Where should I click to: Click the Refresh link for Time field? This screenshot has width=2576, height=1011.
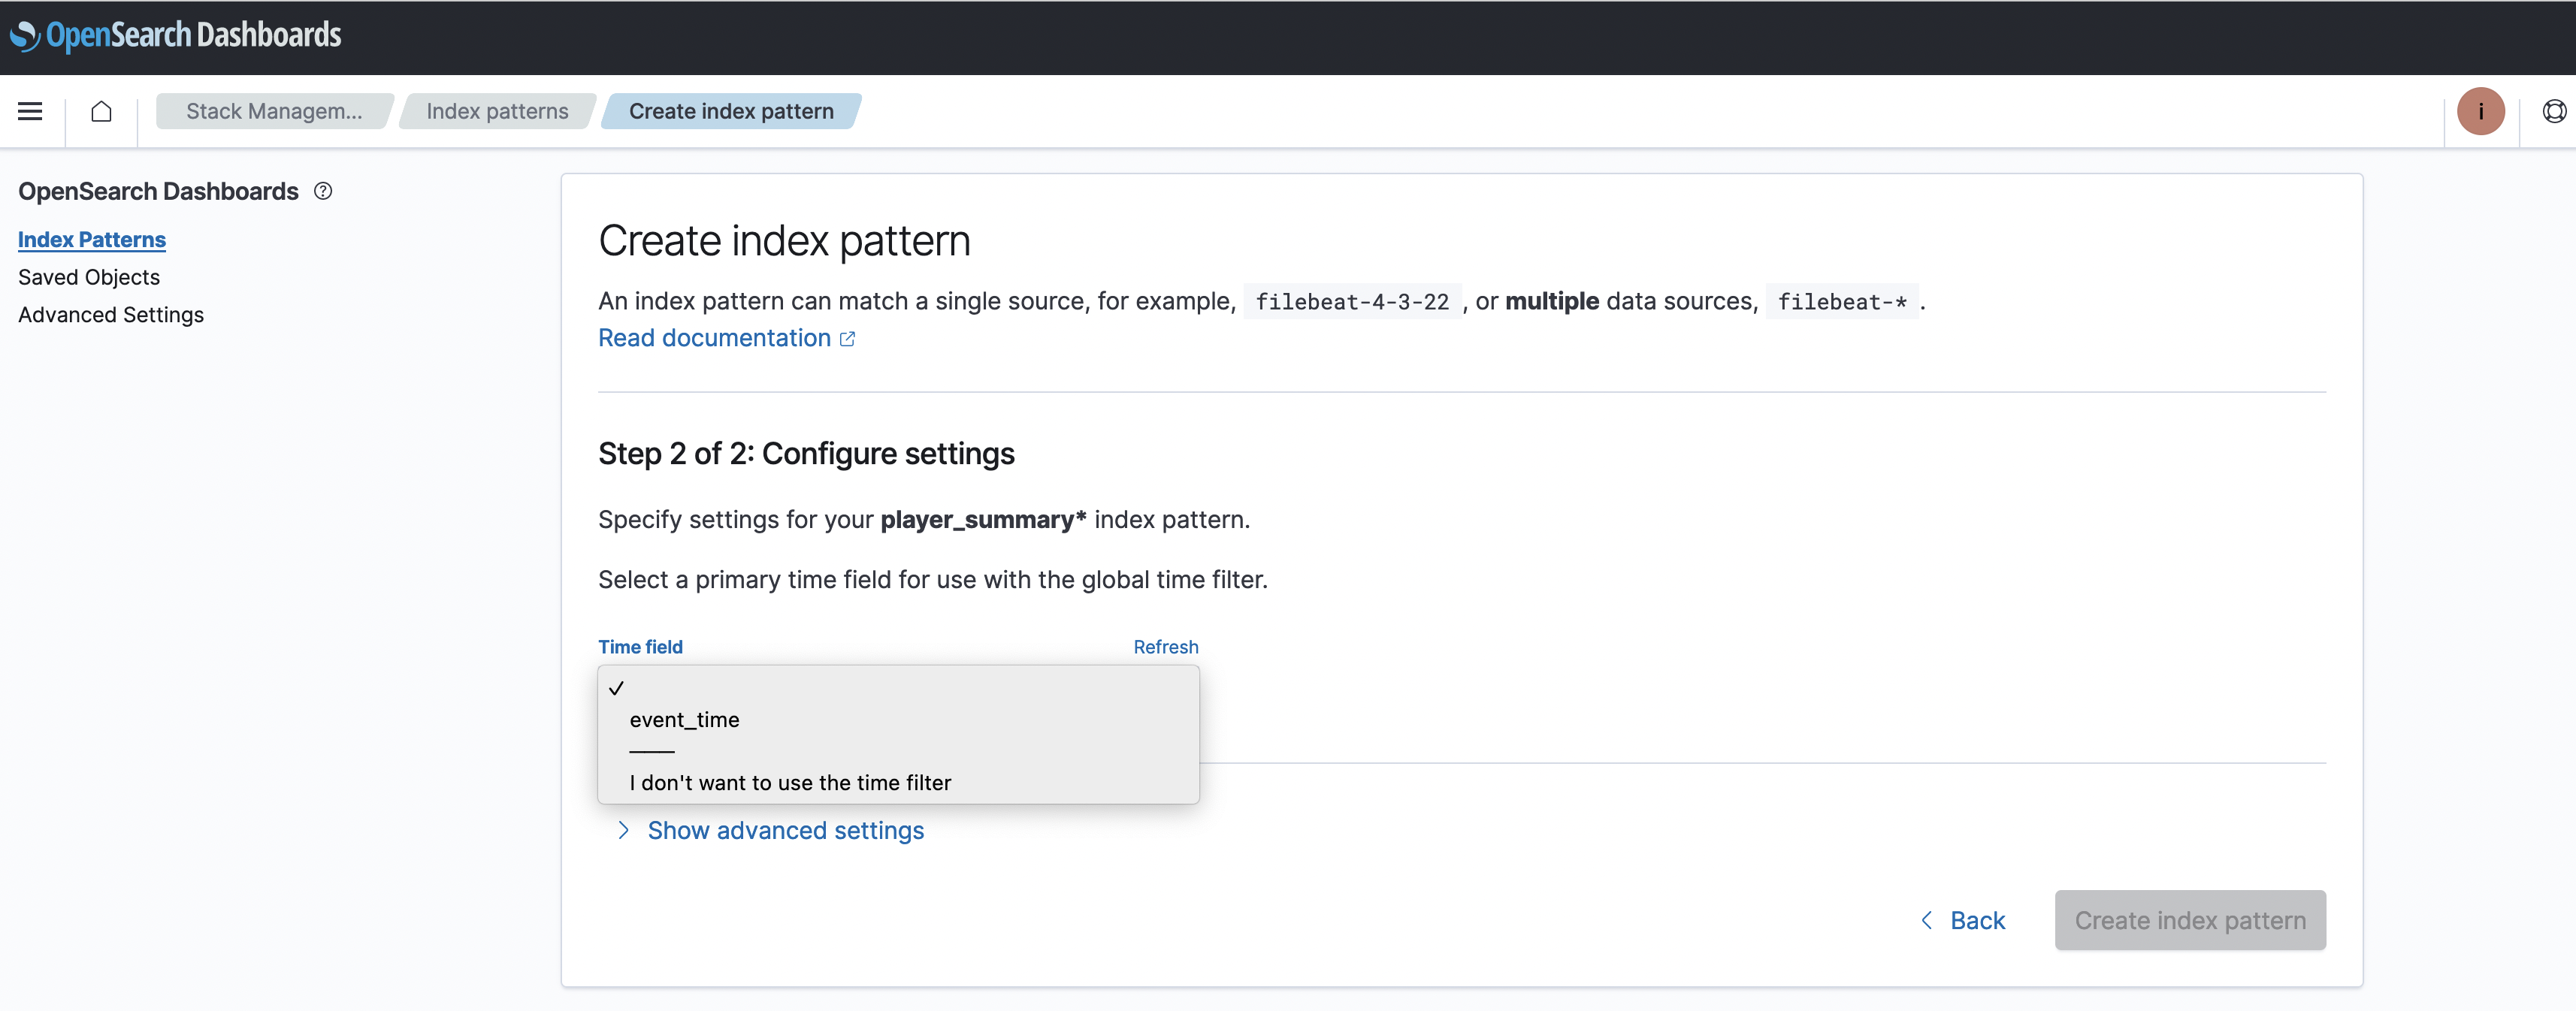coord(1165,647)
